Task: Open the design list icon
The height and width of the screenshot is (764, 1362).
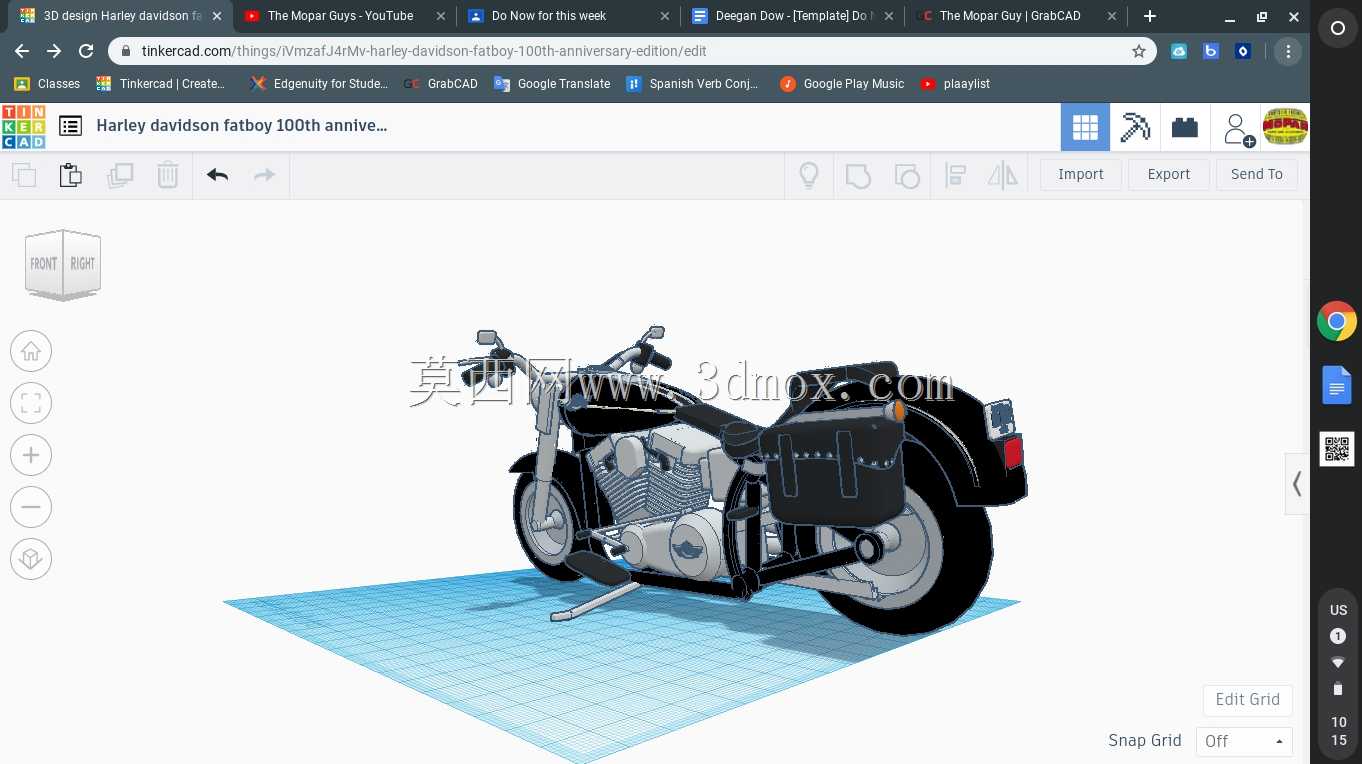Action: [70, 126]
